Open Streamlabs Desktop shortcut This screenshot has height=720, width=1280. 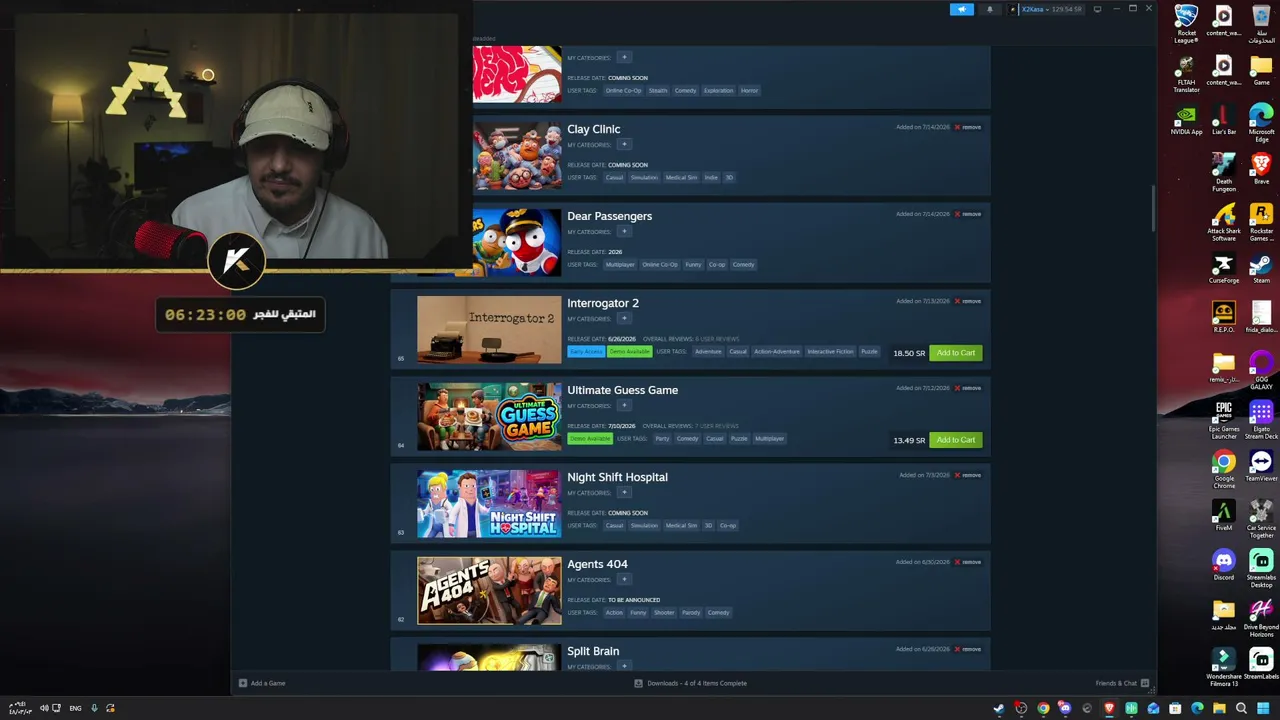coord(1261,568)
